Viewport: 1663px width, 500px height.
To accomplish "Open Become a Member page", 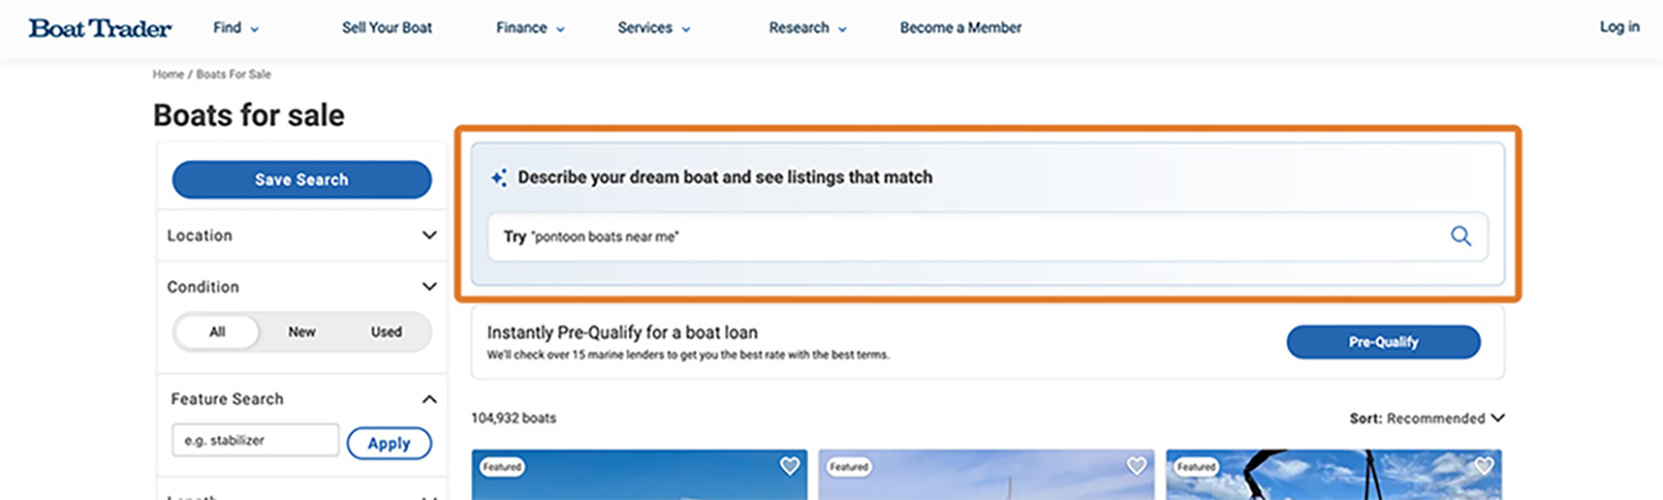I will click(x=961, y=28).
